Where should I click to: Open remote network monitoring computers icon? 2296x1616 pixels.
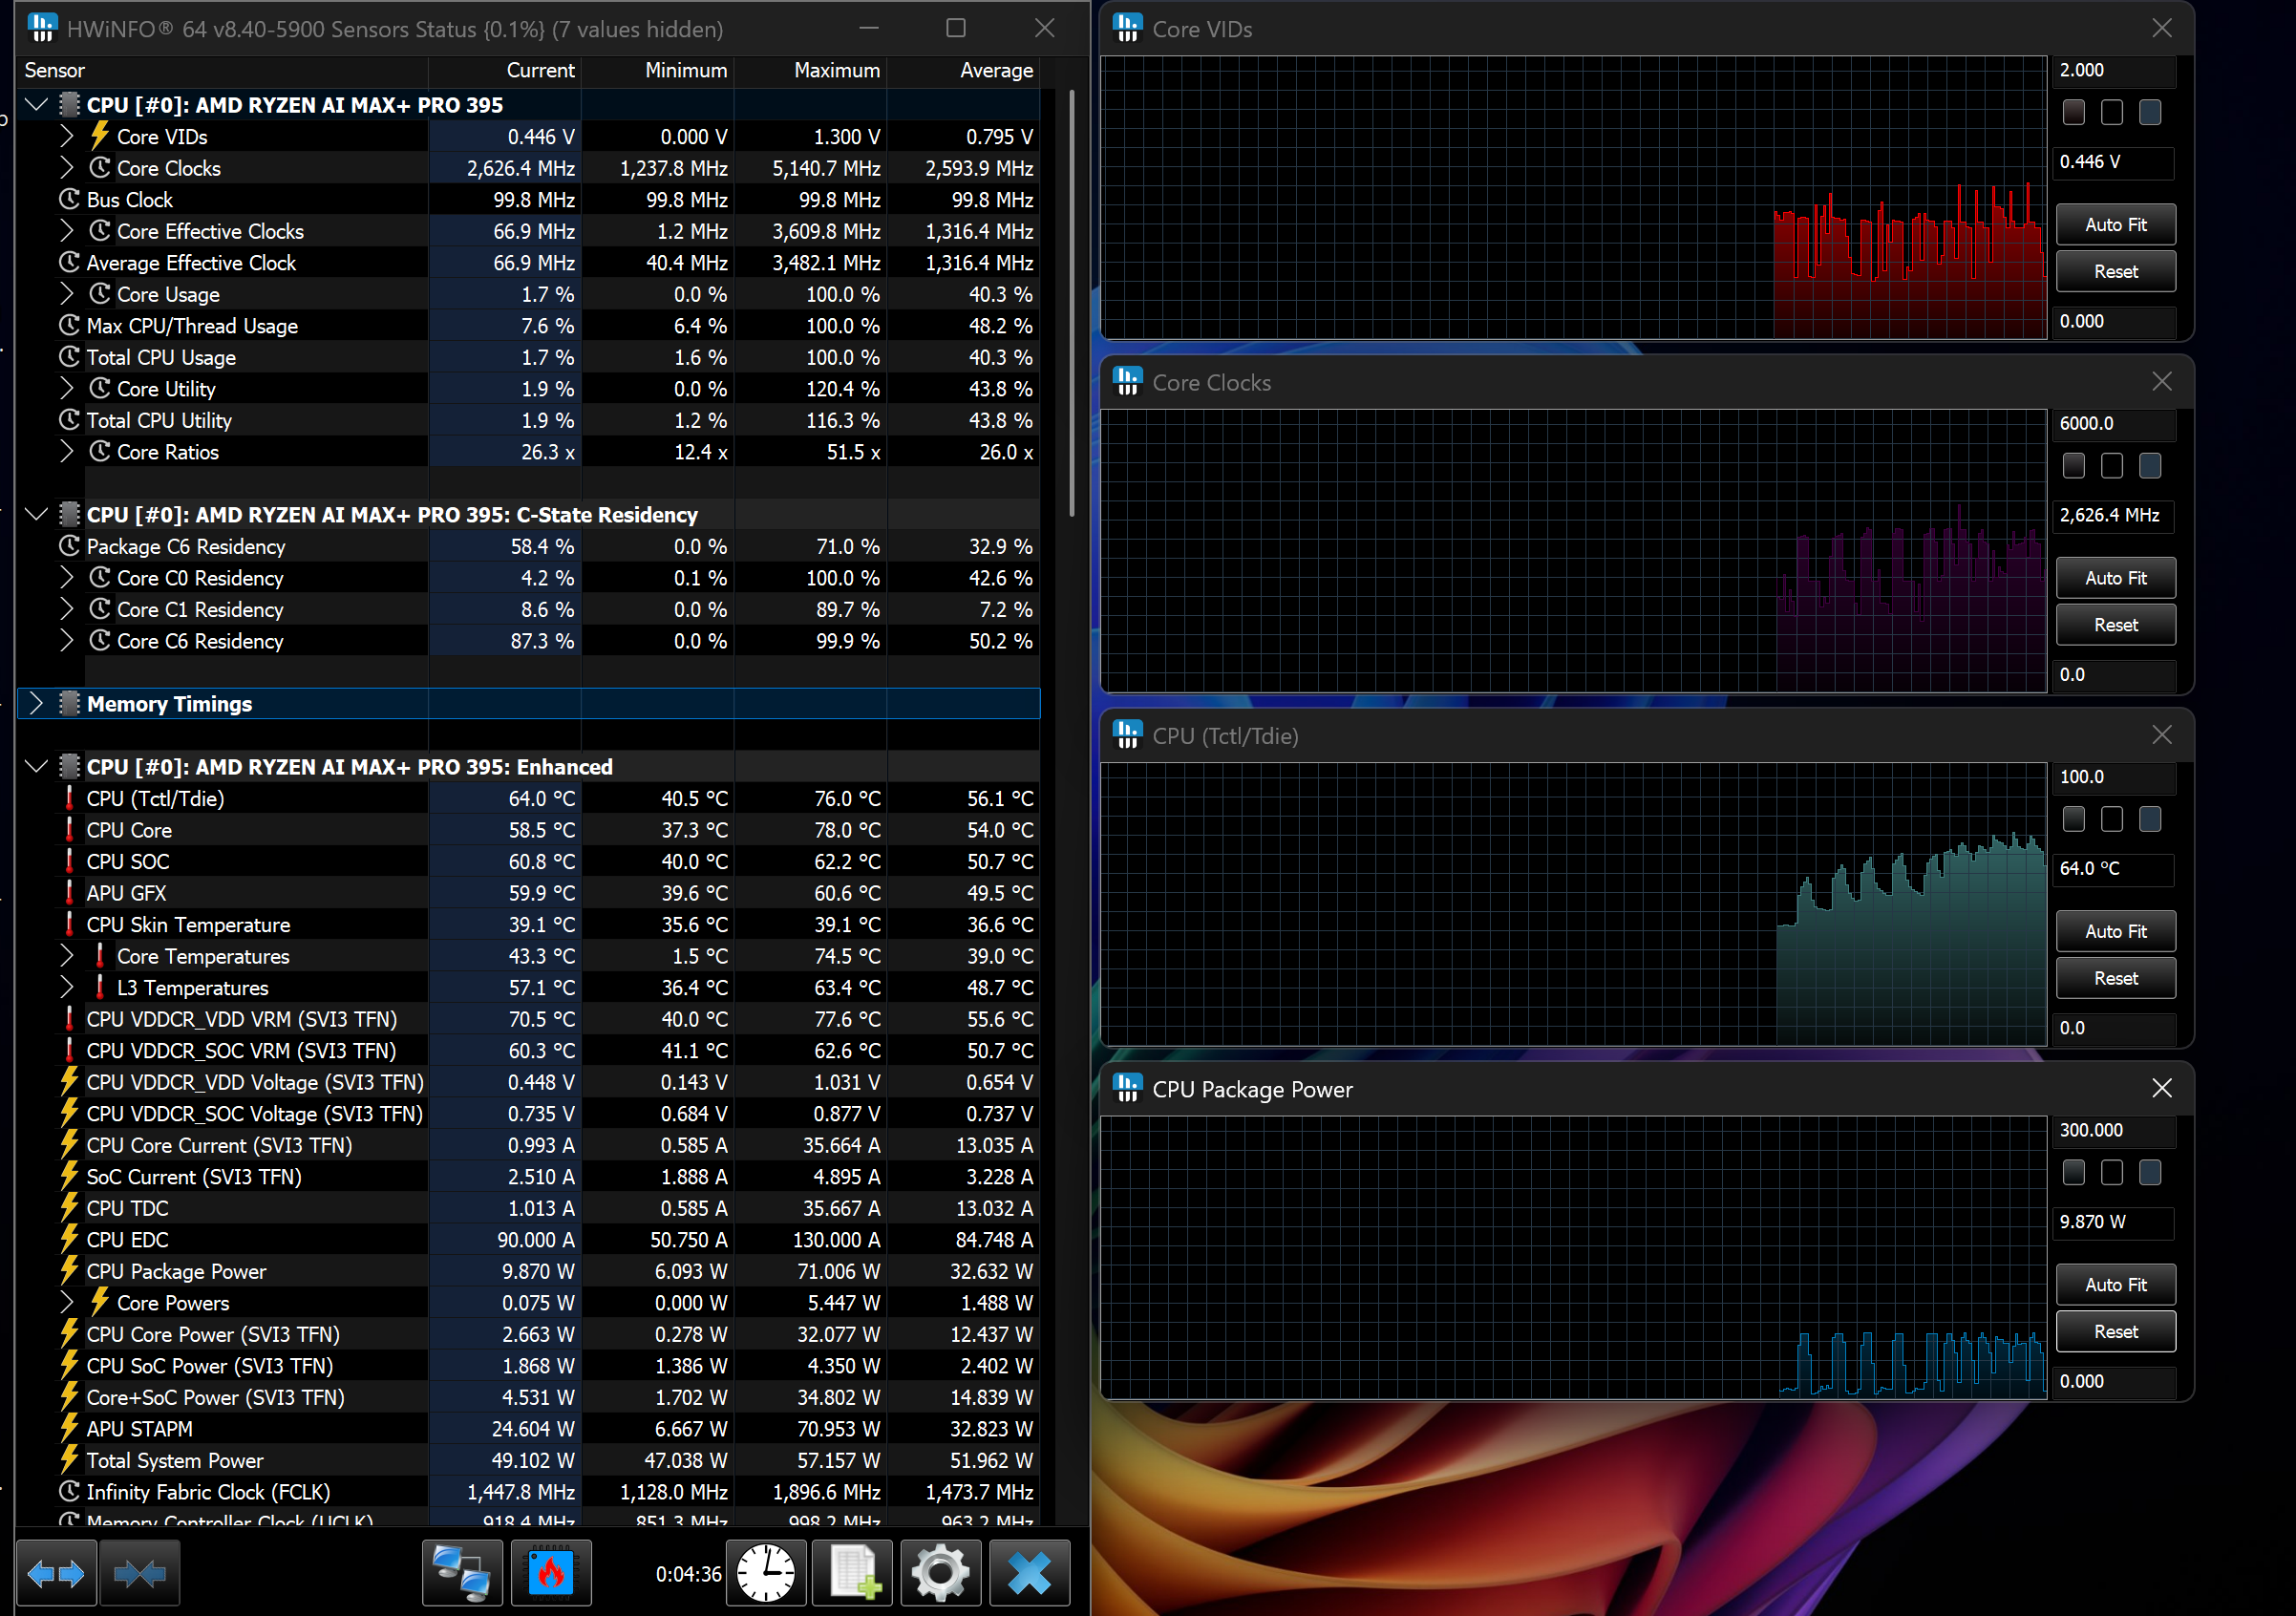462,1574
